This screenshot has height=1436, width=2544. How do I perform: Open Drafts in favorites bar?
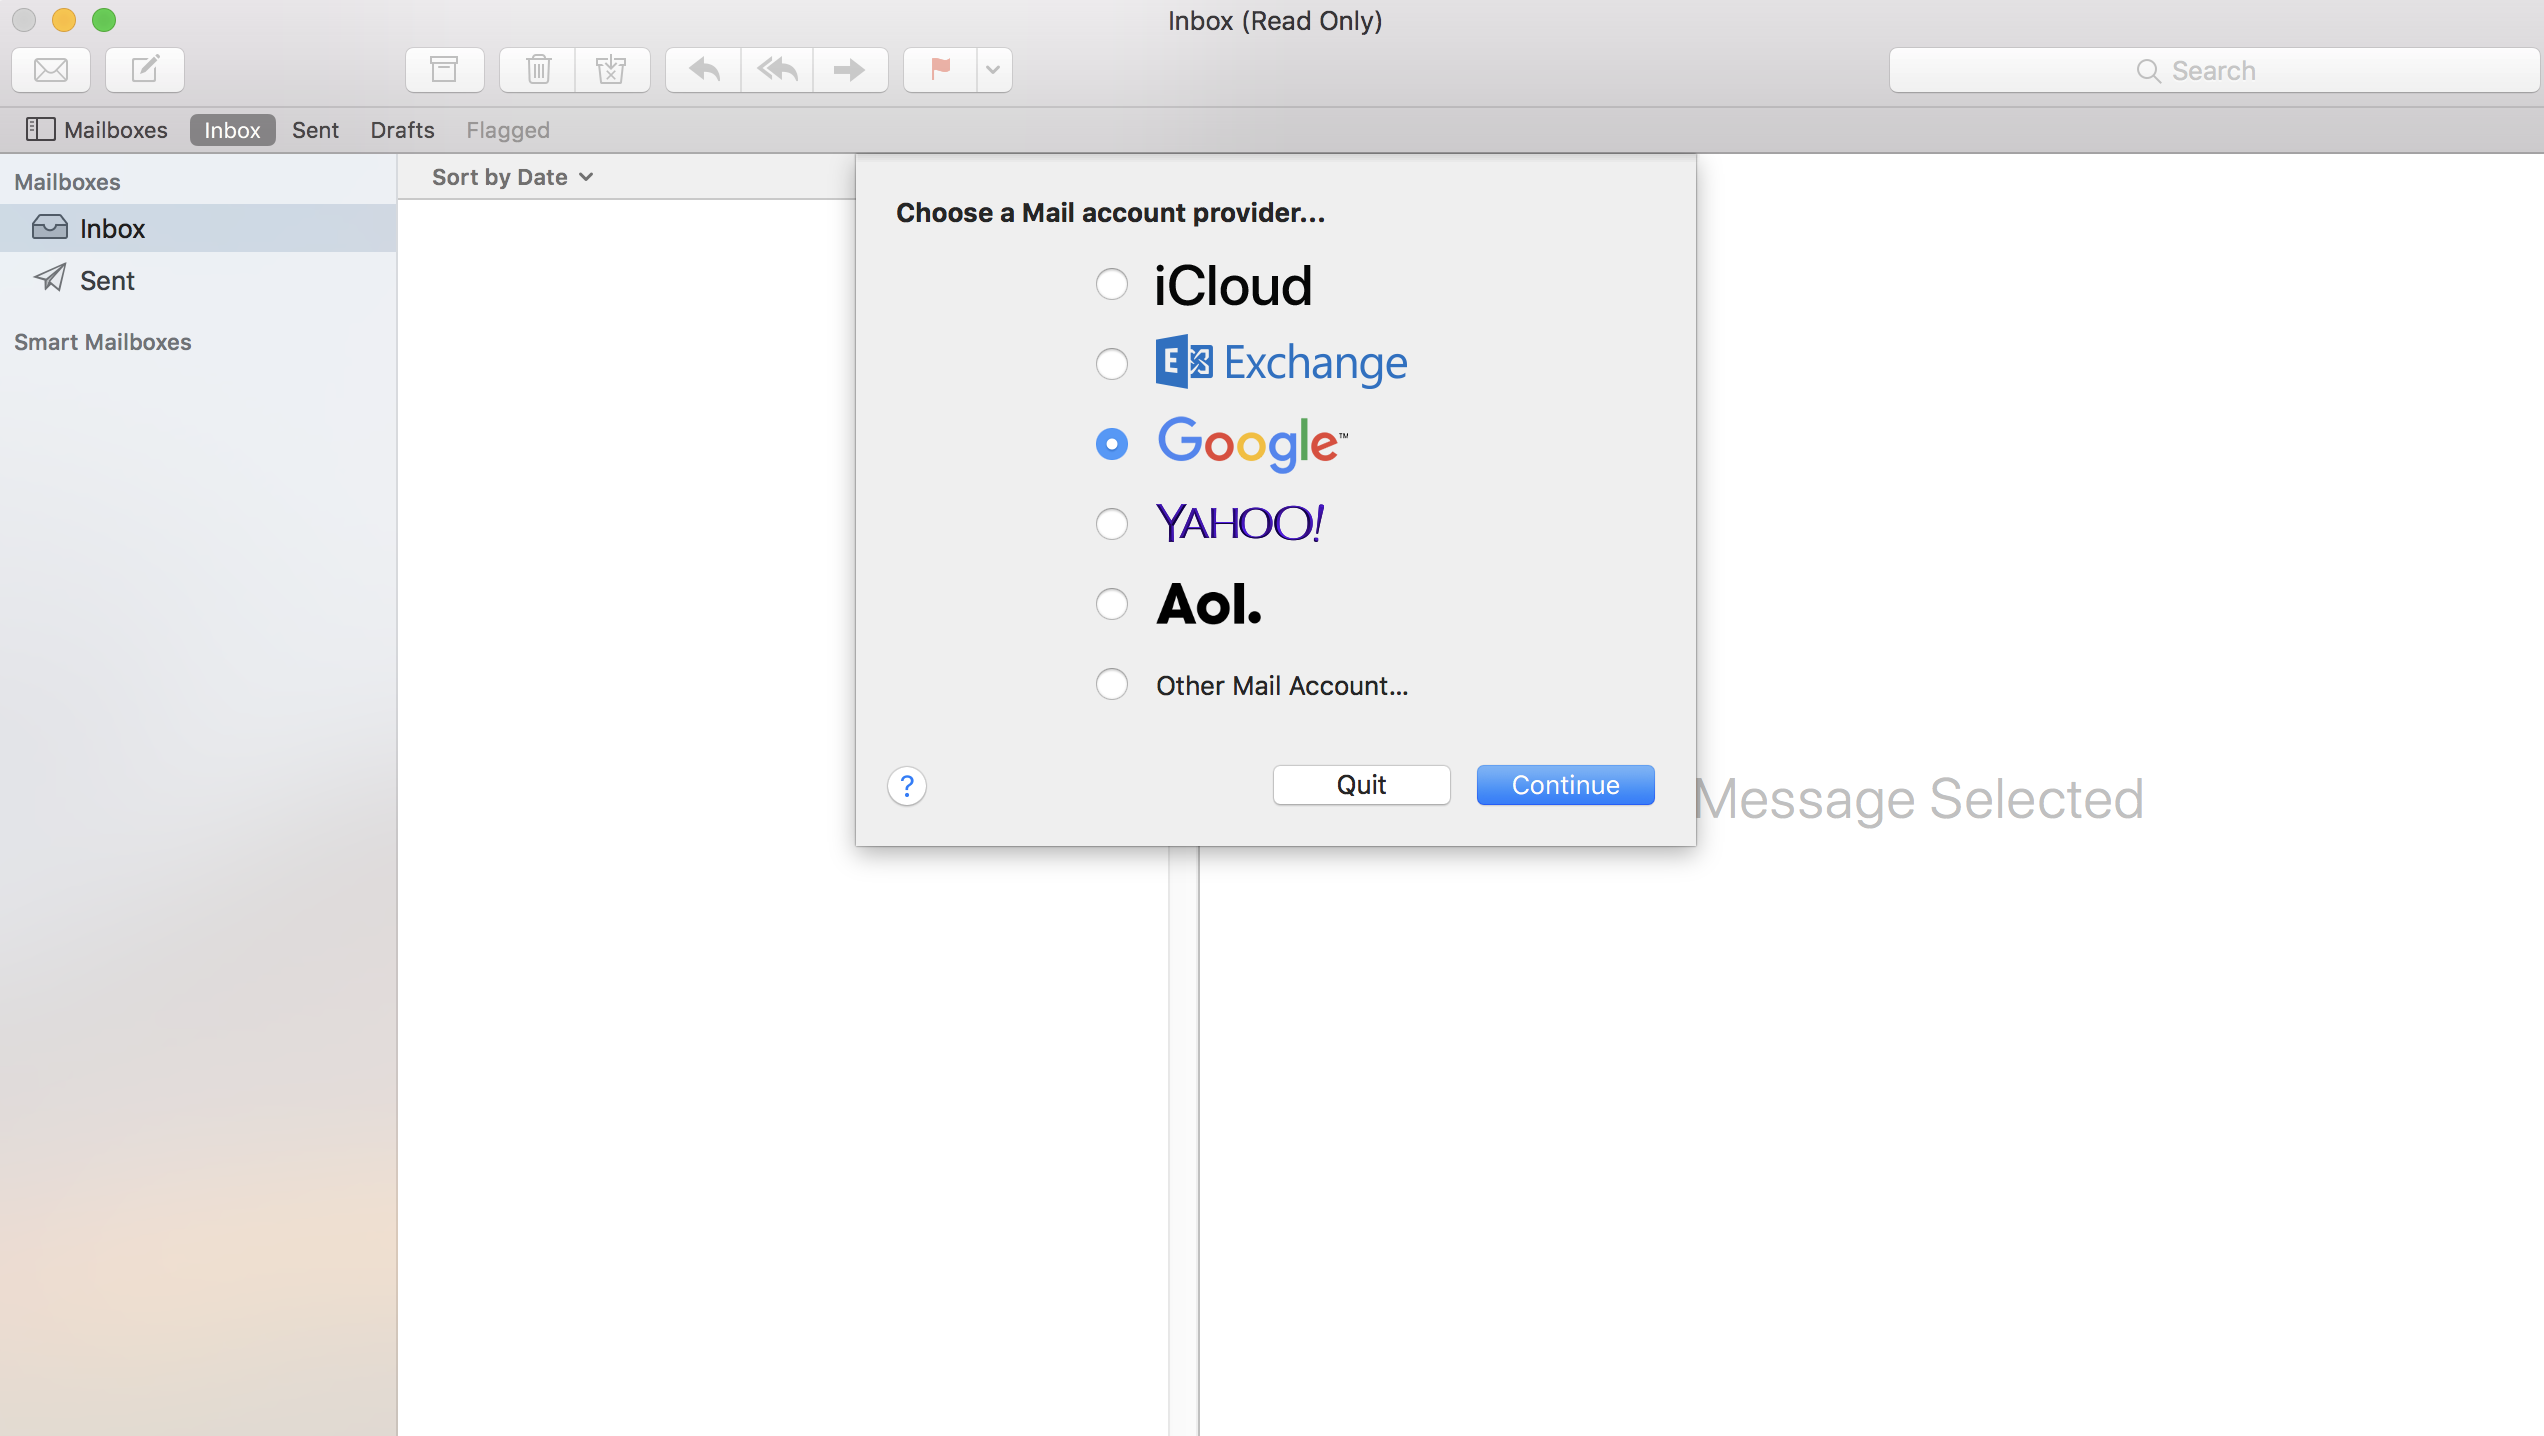pyautogui.click(x=402, y=130)
